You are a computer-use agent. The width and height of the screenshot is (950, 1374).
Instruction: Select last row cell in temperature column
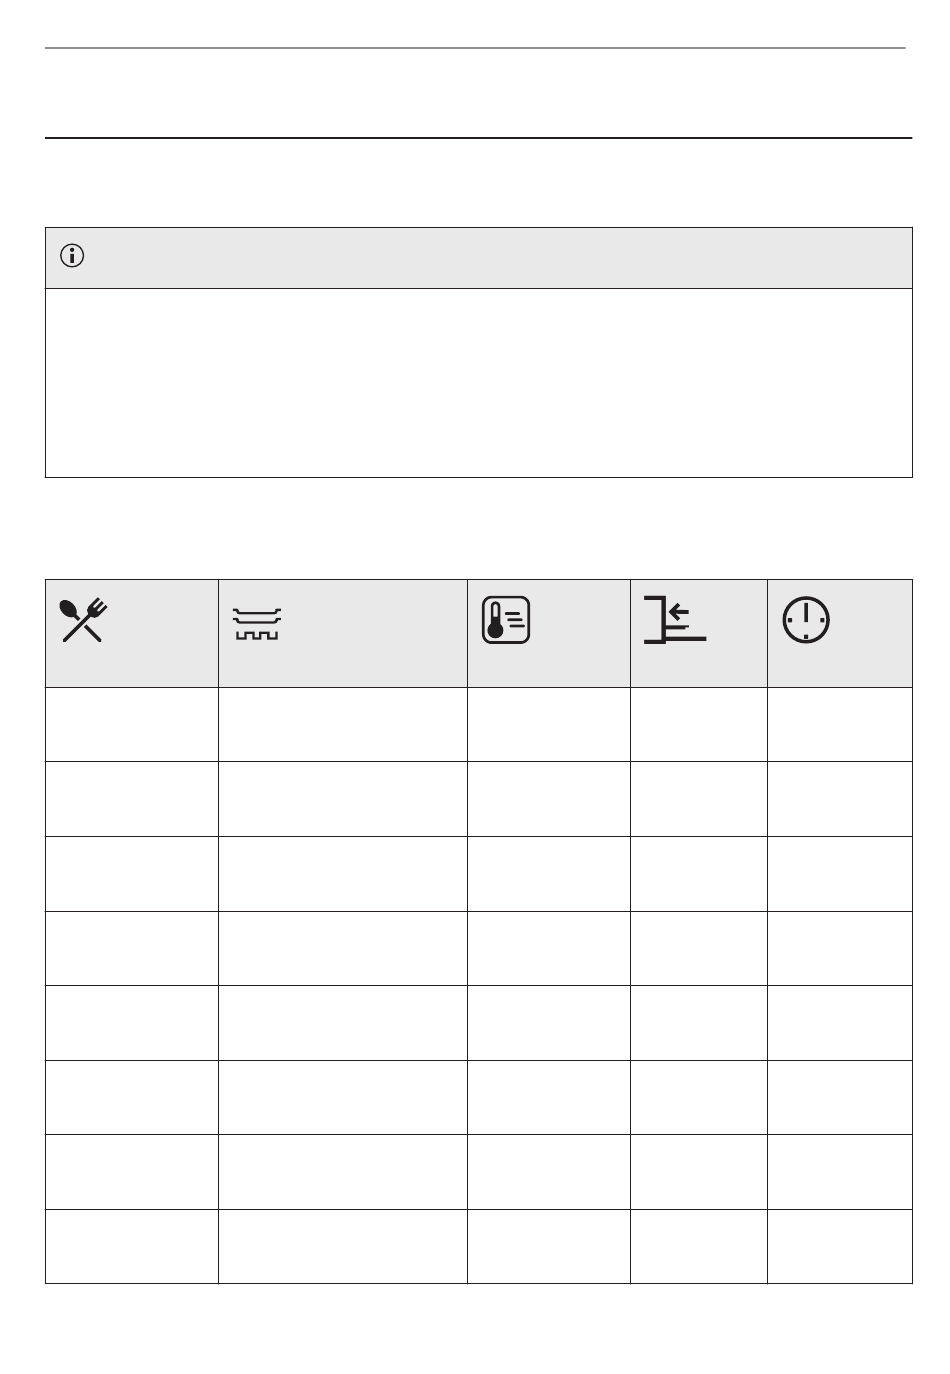tap(548, 1246)
